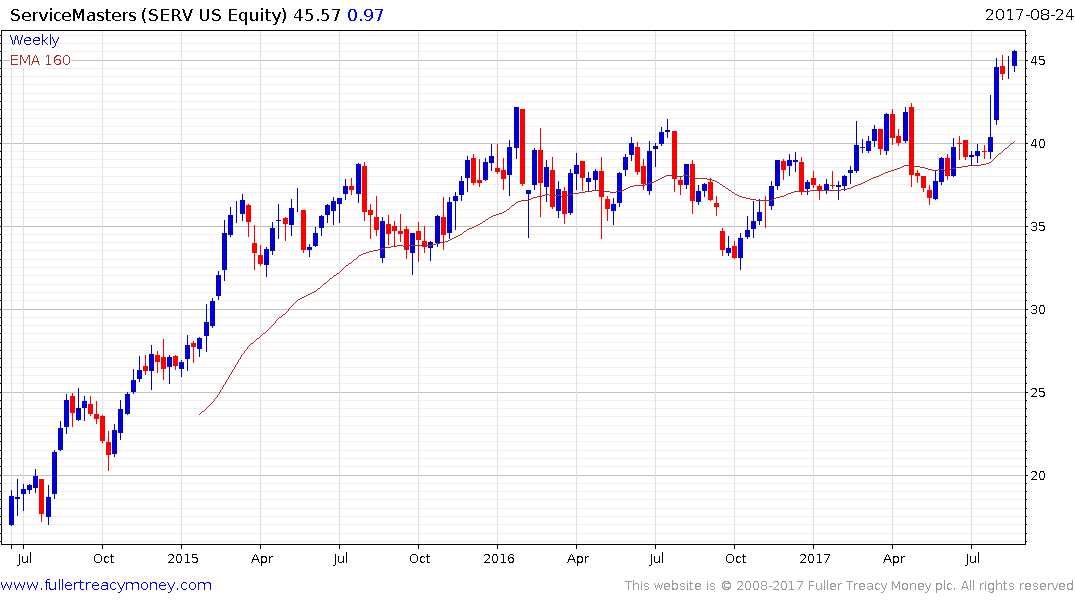
Task: Click the 25 price axis label
Action: (x=1037, y=393)
